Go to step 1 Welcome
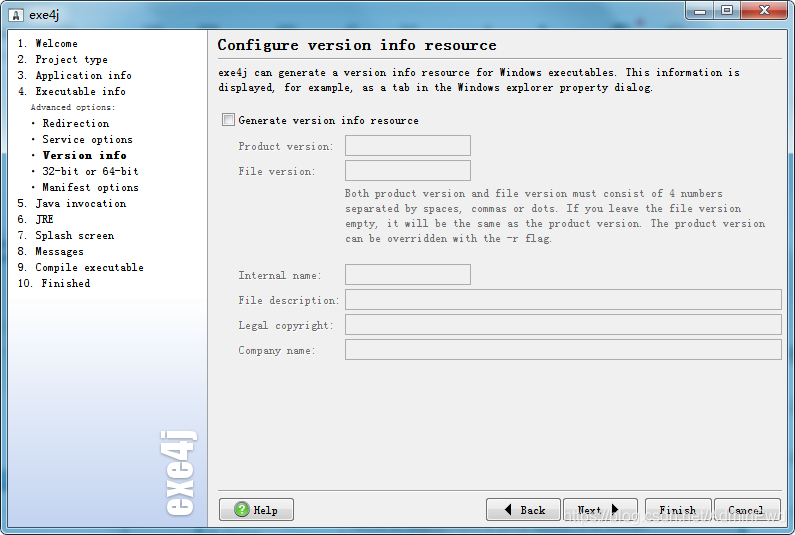 (48, 44)
